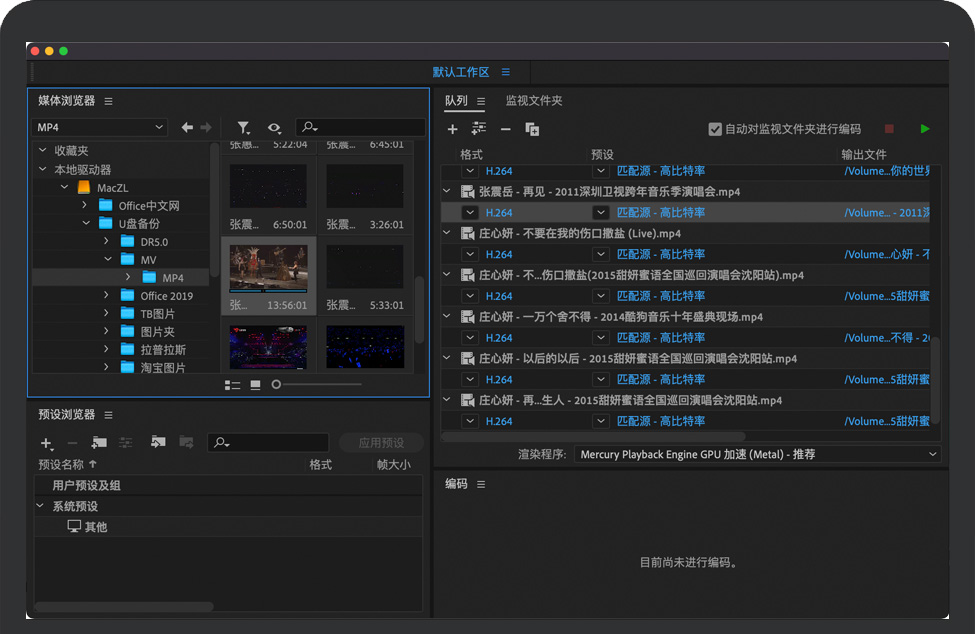This screenshot has width=975, height=634.
Task: Click the duplicate icon in queue toolbar
Action: (532, 129)
